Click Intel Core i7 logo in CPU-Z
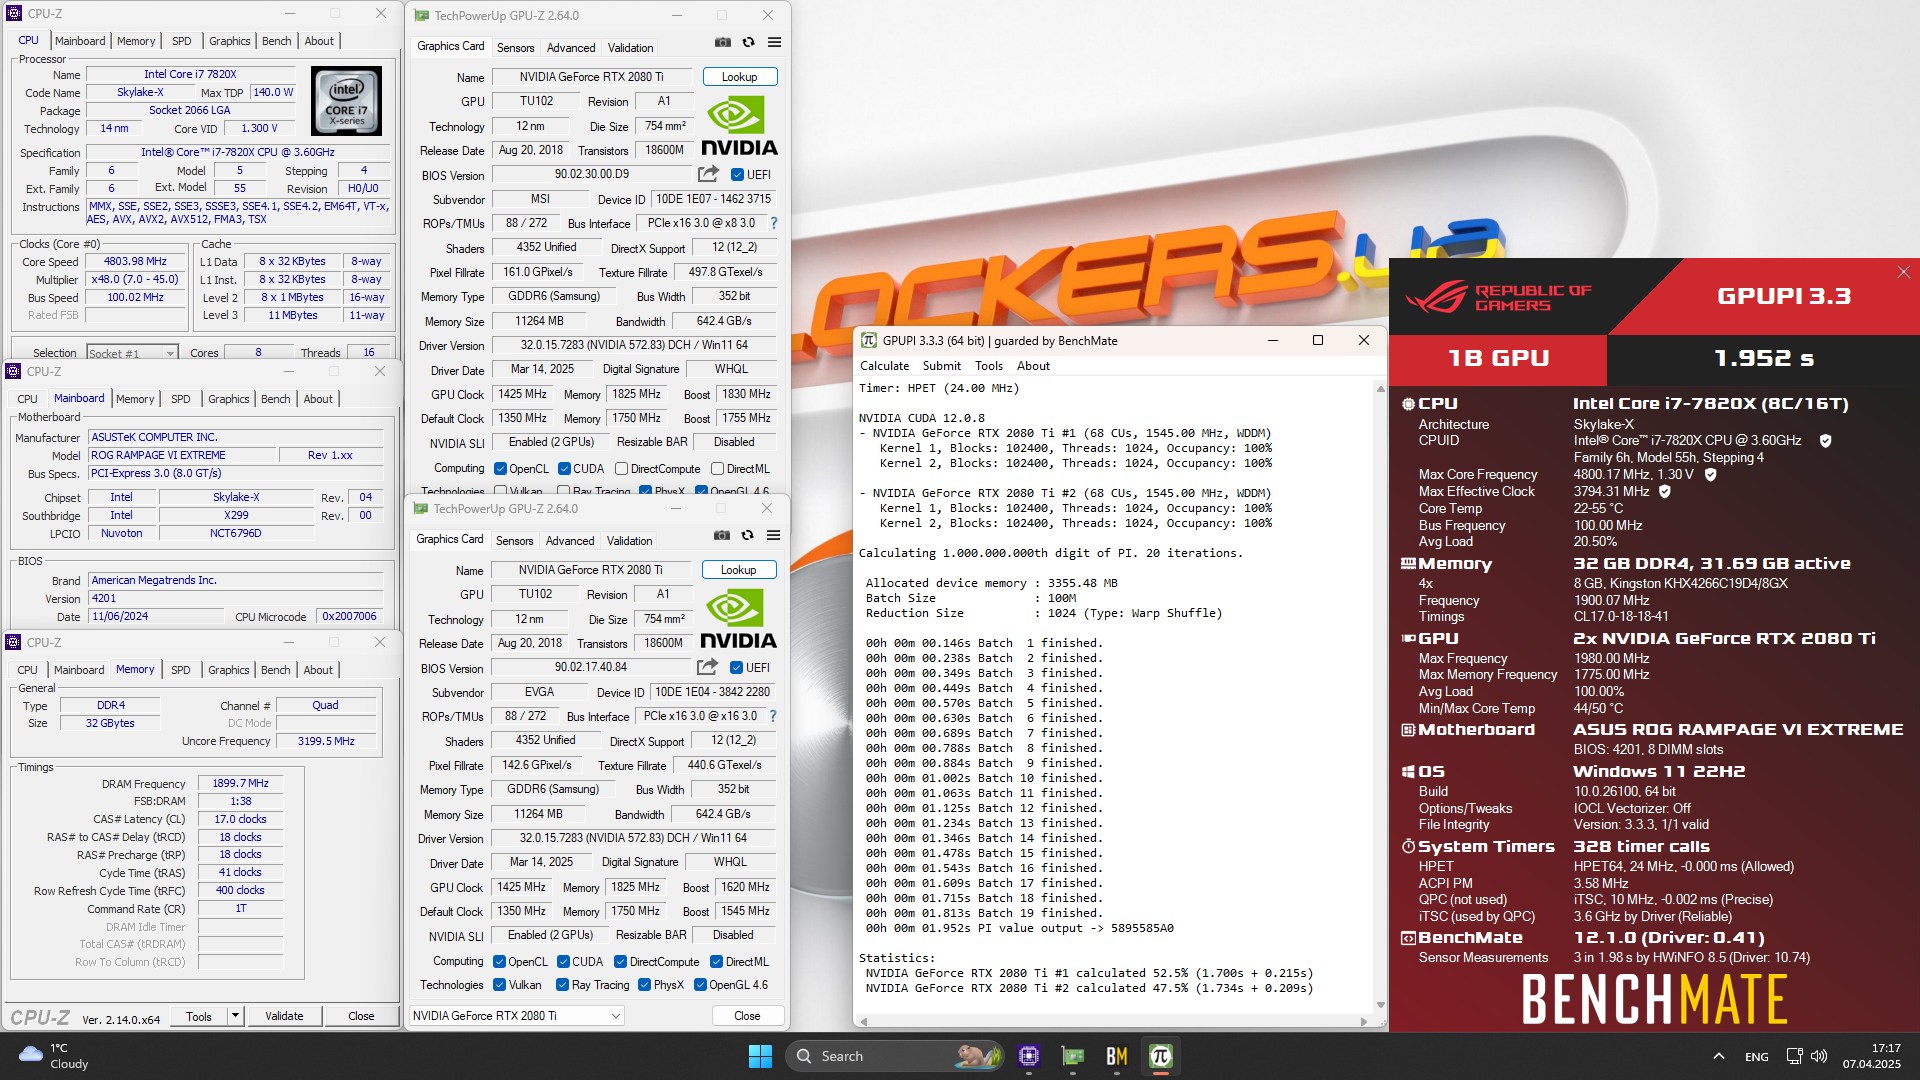The width and height of the screenshot is (1920, 1080). coord(346,101)
